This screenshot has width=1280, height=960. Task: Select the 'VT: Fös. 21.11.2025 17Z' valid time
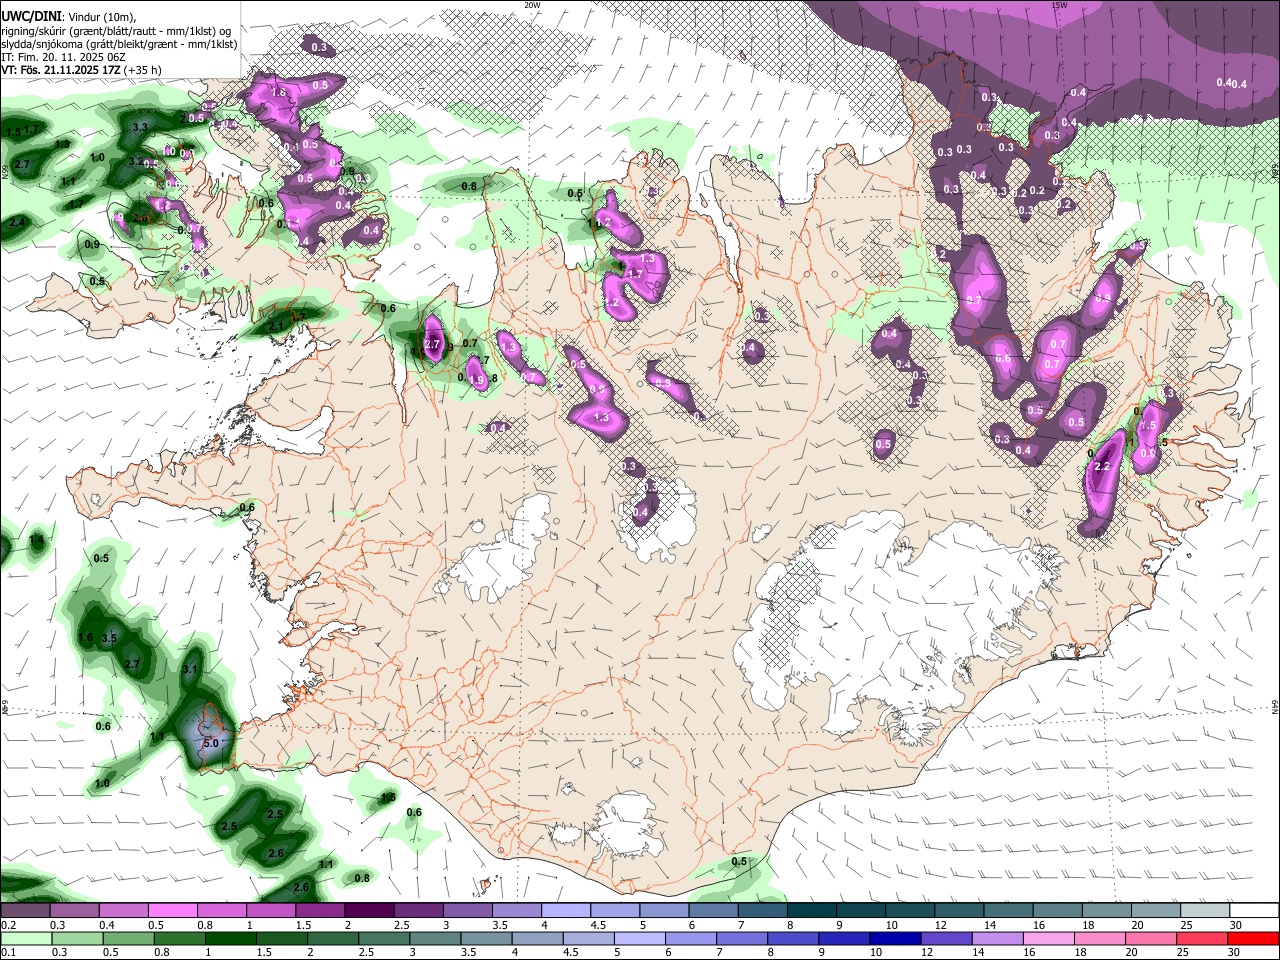[x=60, y=70]
